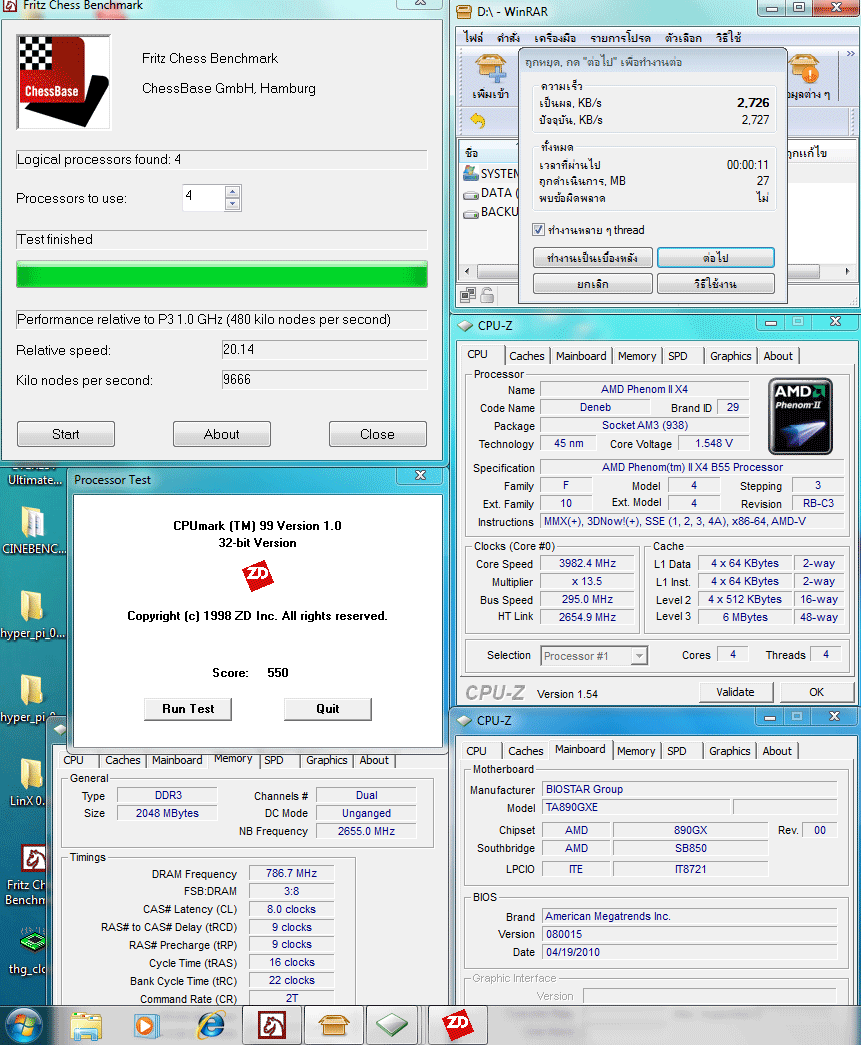Viewport: 861px width, 1045px height.
Task: Open the เครื่องมือ menu in WinRAR
Action: [x=554, y=37]
